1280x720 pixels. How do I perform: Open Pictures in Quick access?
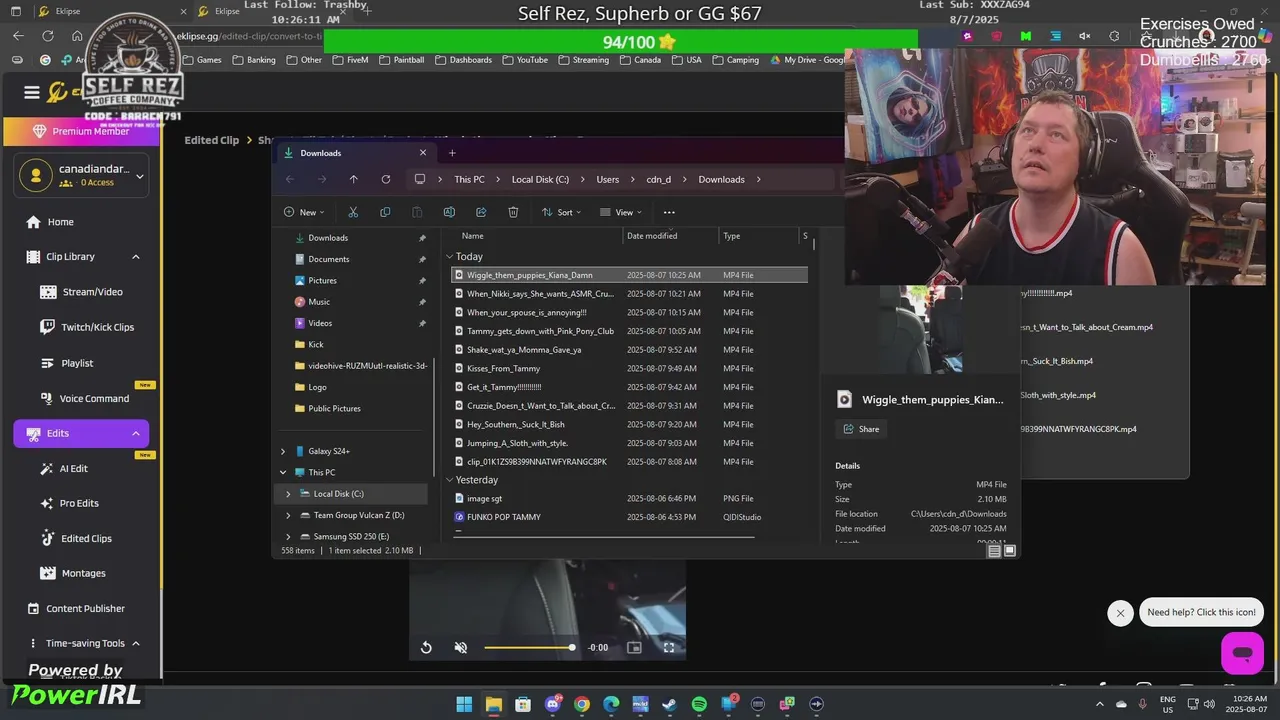pos(322,280)
